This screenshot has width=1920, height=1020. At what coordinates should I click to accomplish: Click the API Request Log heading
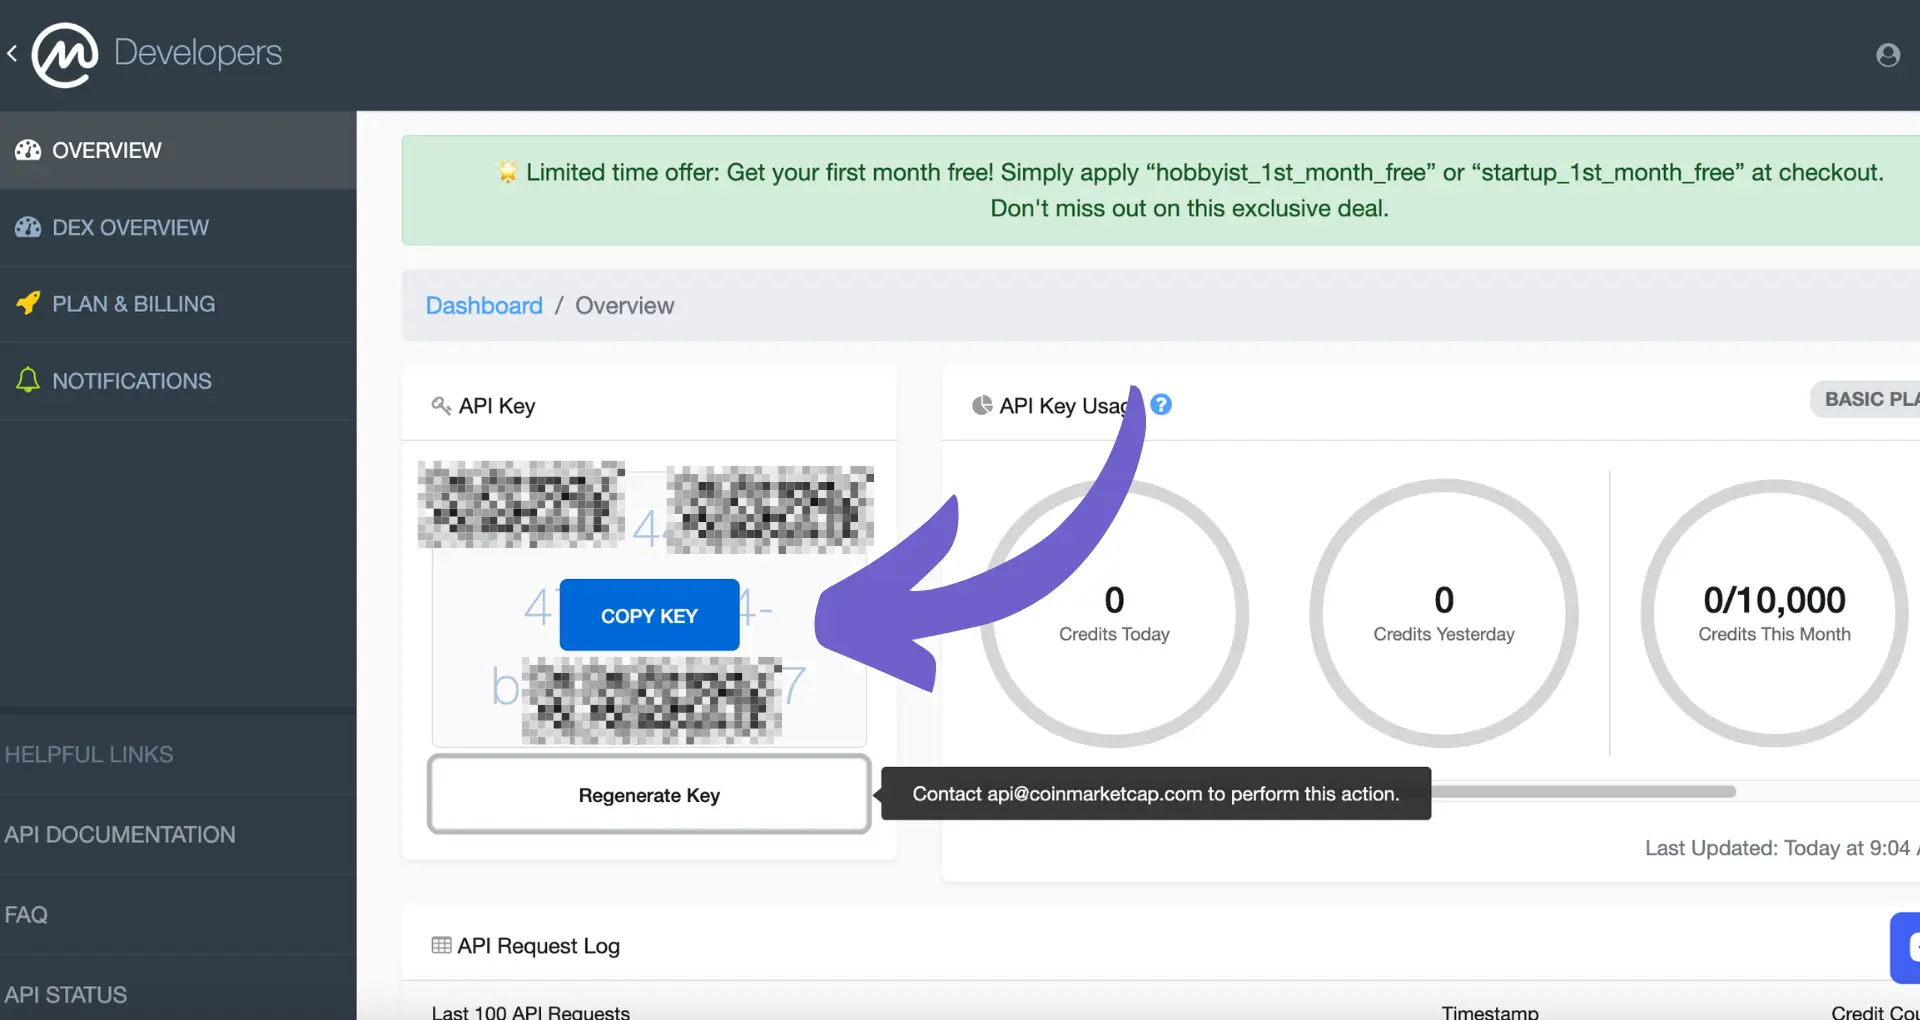[538, 946]
